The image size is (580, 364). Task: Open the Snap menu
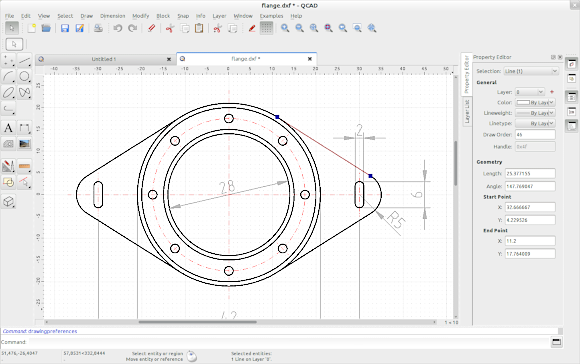183,16
